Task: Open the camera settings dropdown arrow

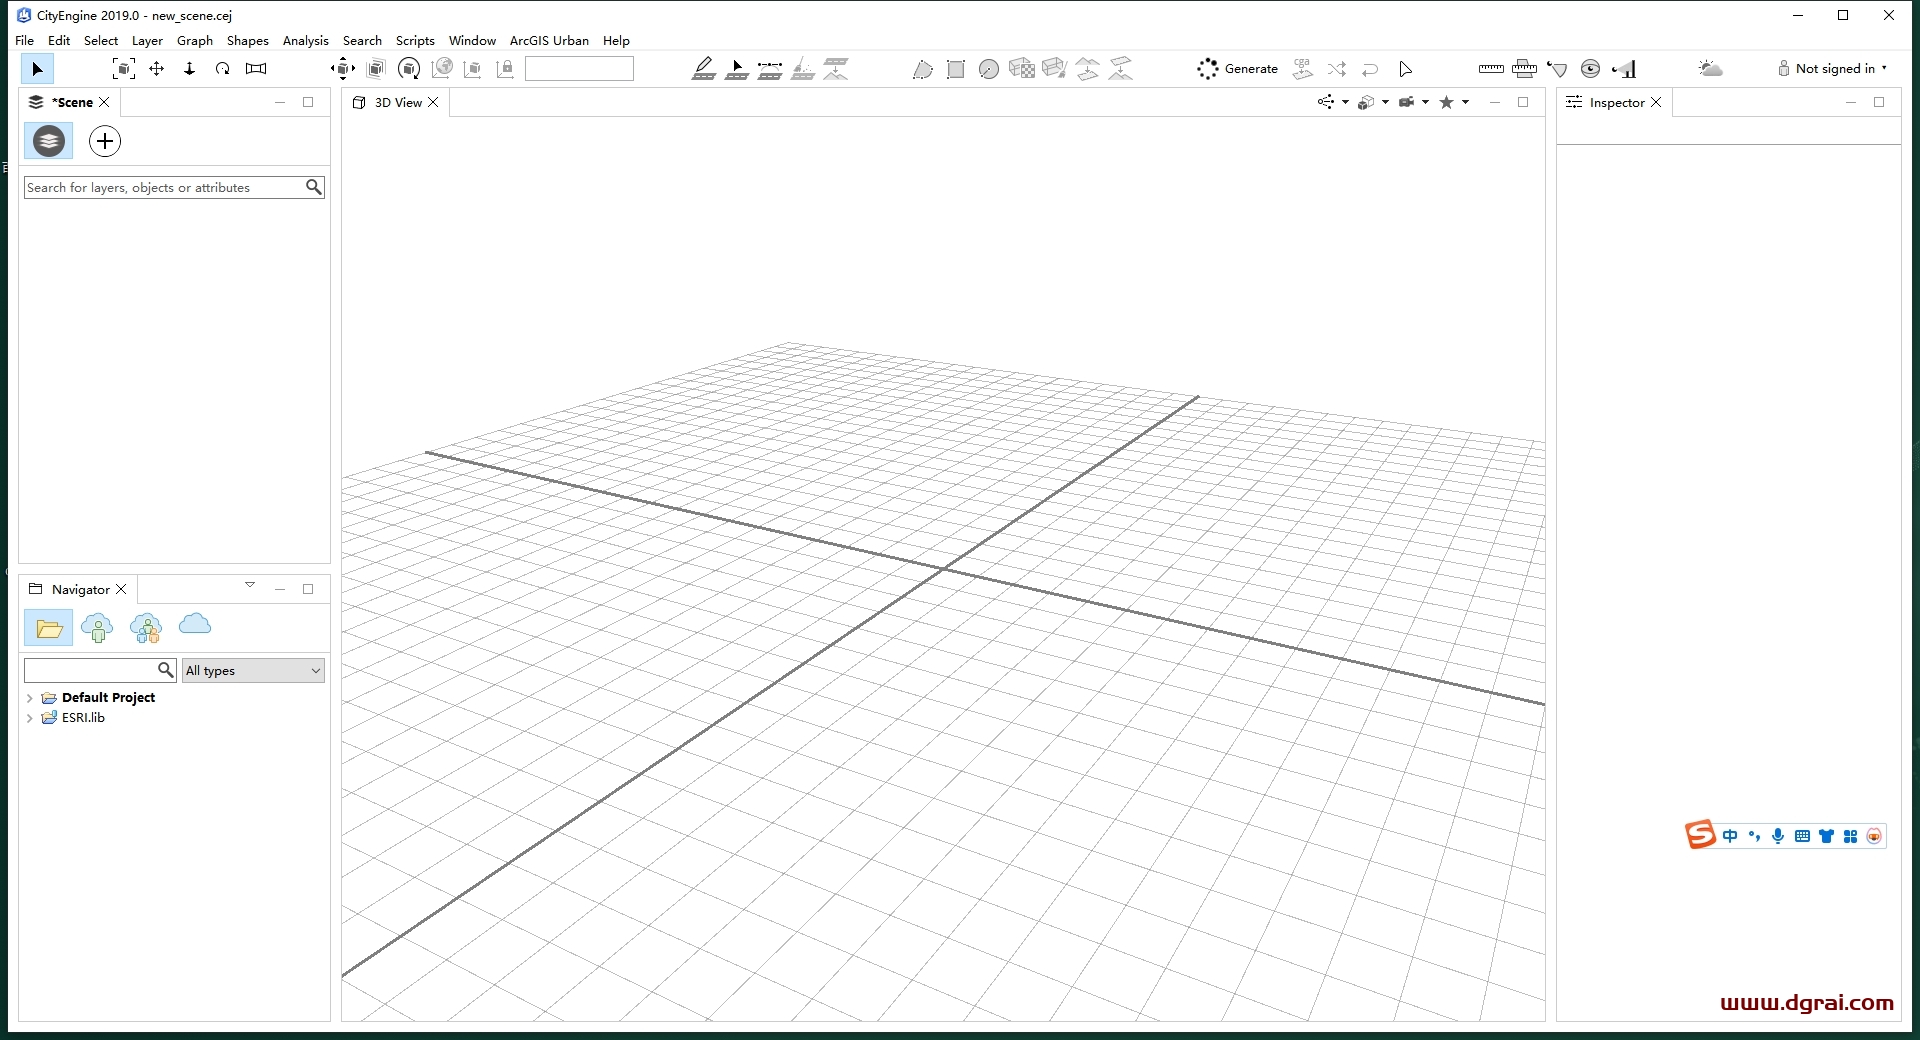Action: pyautogui.click(x=1425, y=102)
